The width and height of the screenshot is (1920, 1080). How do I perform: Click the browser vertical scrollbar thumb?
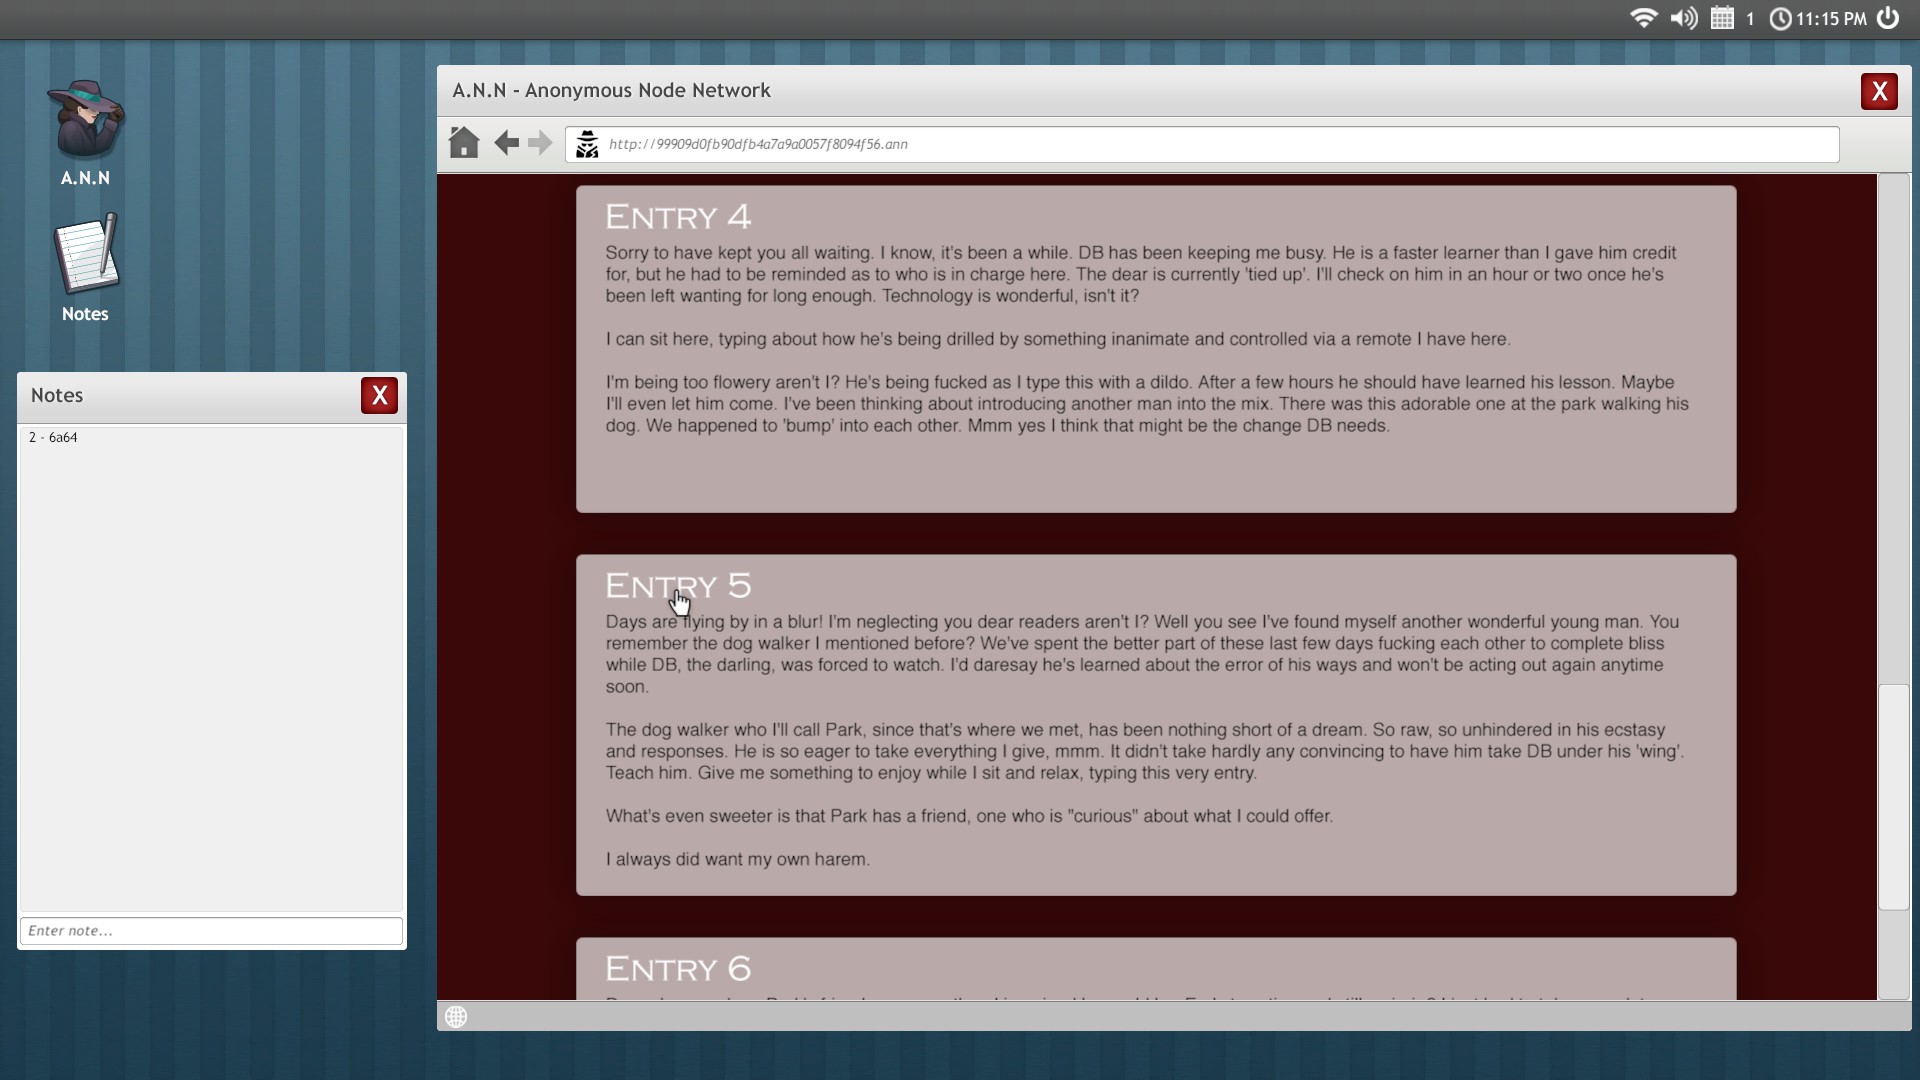[x=1893, y=797]
